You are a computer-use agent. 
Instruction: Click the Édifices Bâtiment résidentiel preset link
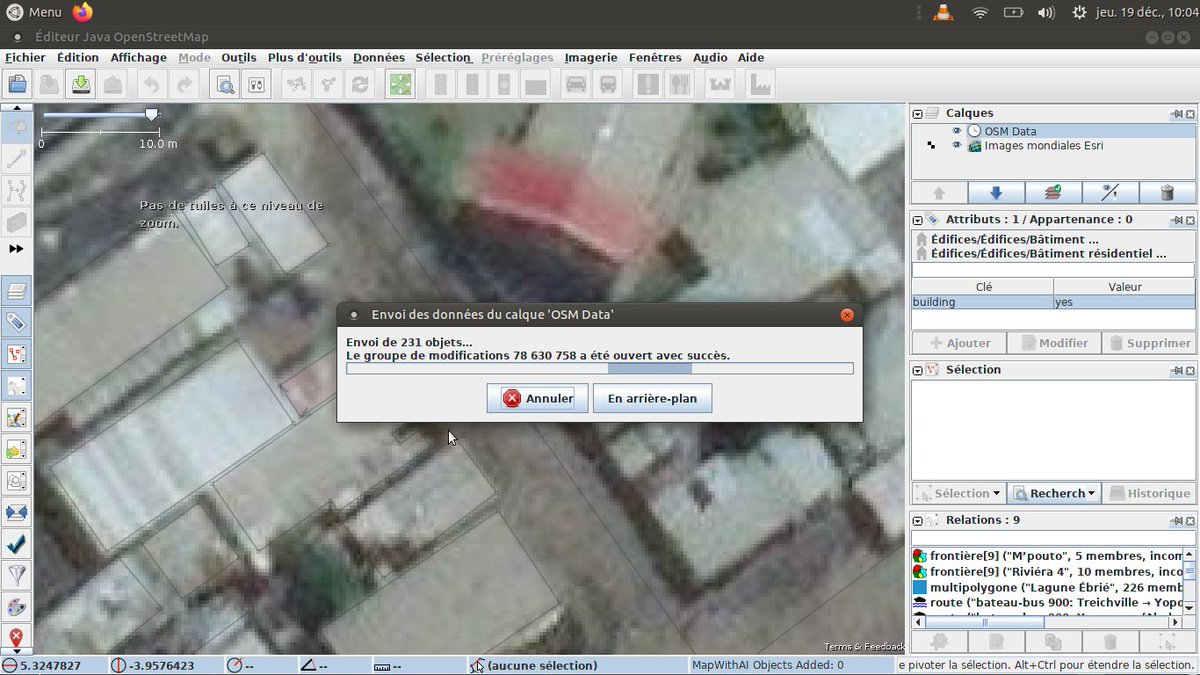pos(1048,254)
